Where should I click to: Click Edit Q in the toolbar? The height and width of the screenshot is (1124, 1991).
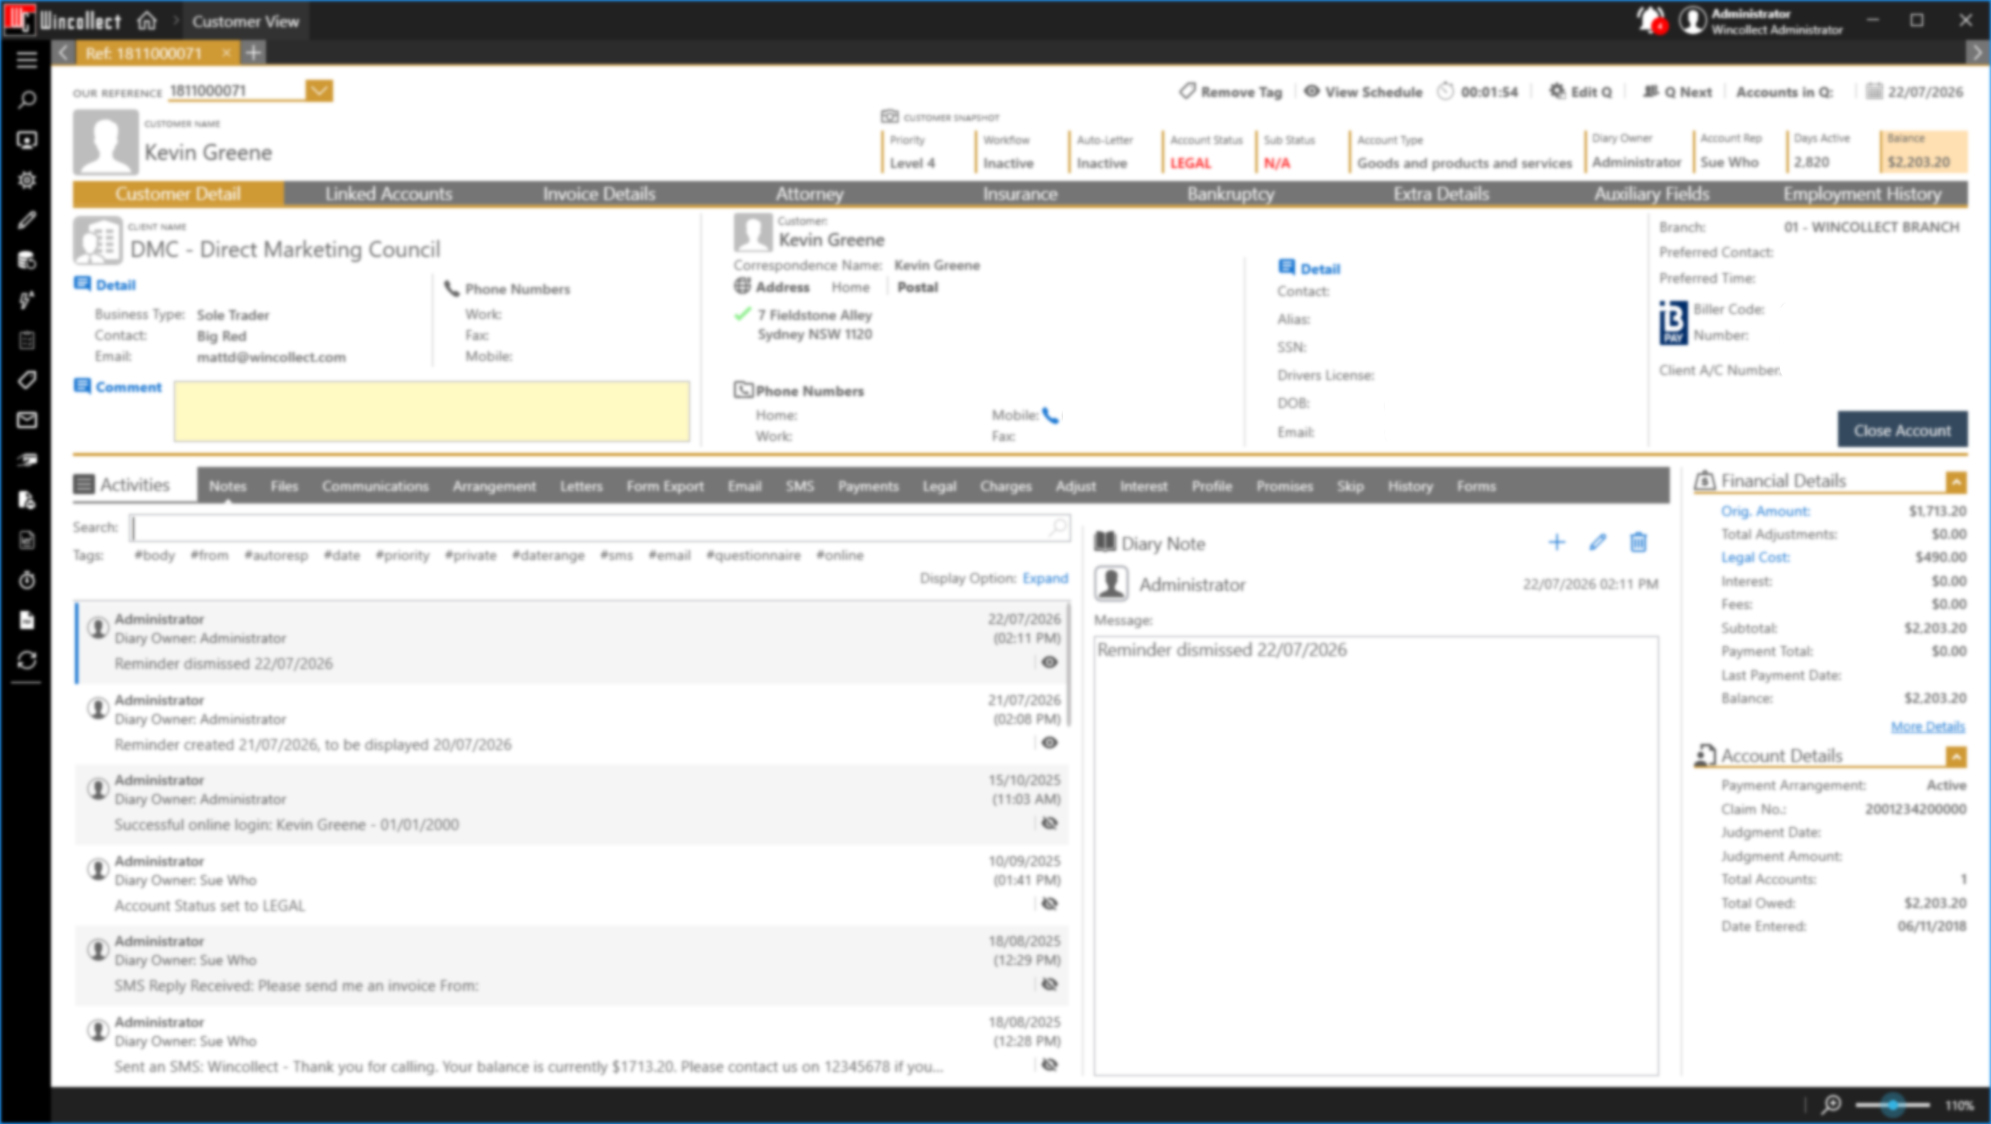point(1580,91)
